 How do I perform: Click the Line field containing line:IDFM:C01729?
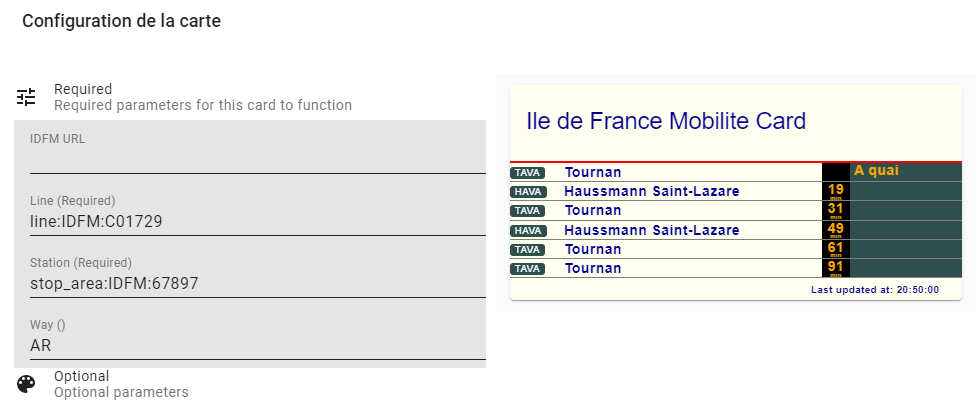258,214
